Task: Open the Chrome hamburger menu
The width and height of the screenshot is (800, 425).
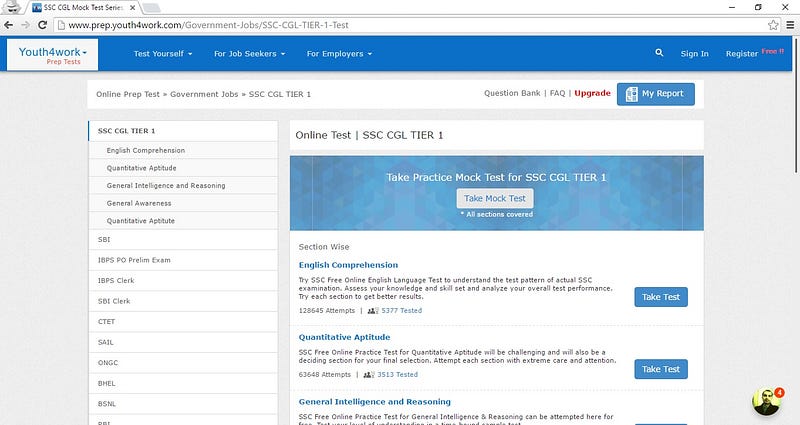Action: pyautogui.click(x=790, y=25)
